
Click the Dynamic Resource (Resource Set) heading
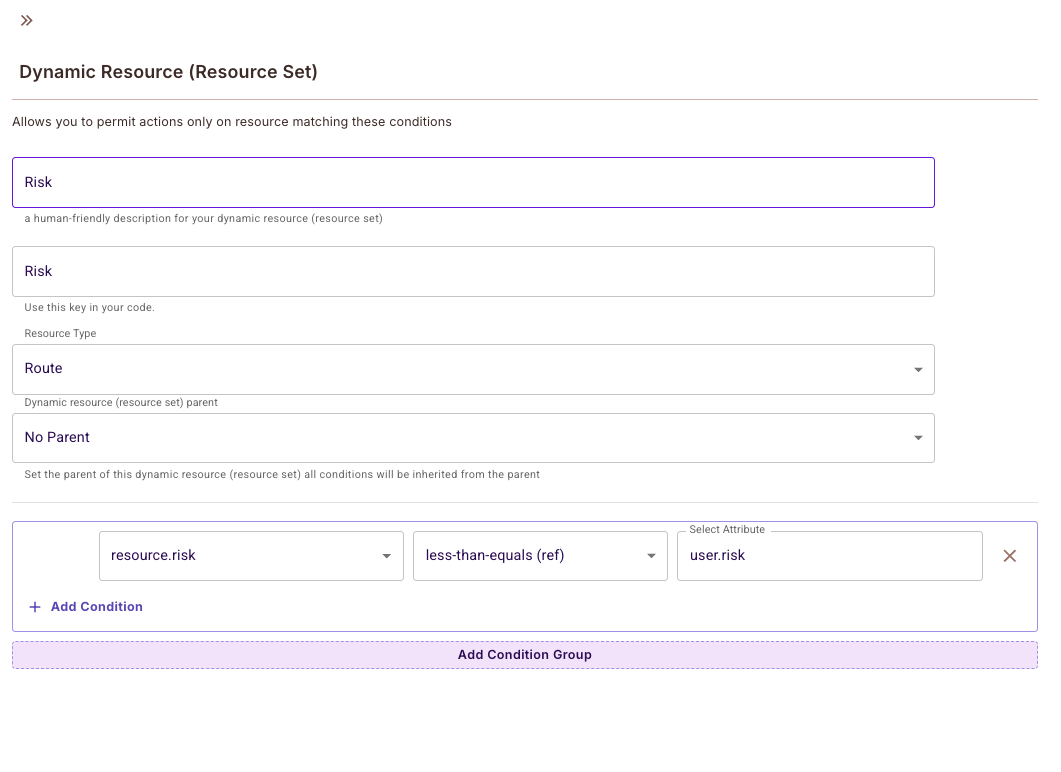(168, 72)
